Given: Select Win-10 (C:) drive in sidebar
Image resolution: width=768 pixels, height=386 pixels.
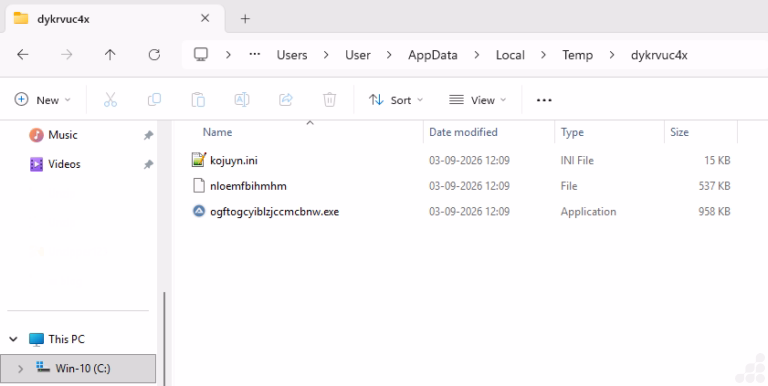Looking at the screenshot, I should pyautogui.click(x=83, y=368).
